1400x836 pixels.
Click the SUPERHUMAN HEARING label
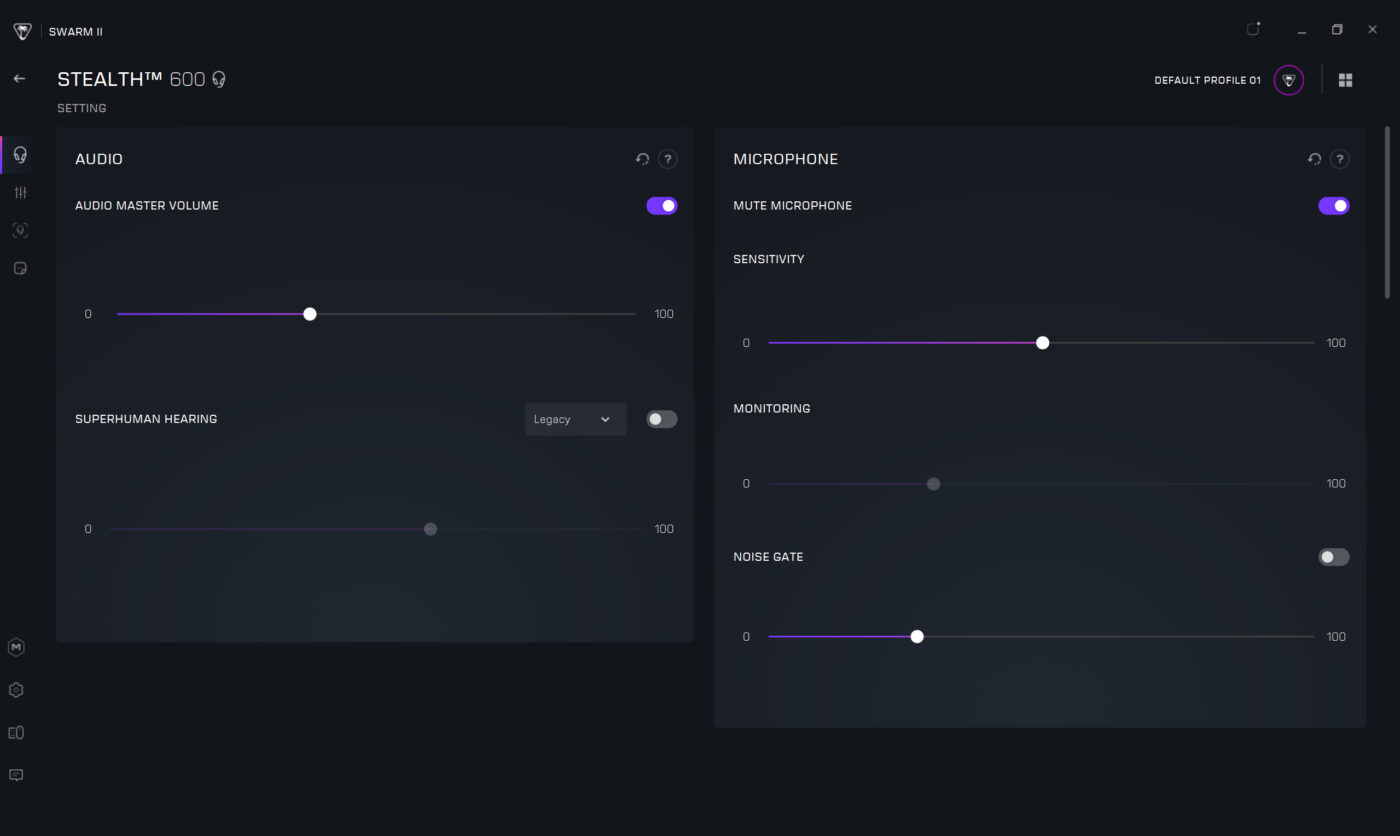[x=146, y=419]
